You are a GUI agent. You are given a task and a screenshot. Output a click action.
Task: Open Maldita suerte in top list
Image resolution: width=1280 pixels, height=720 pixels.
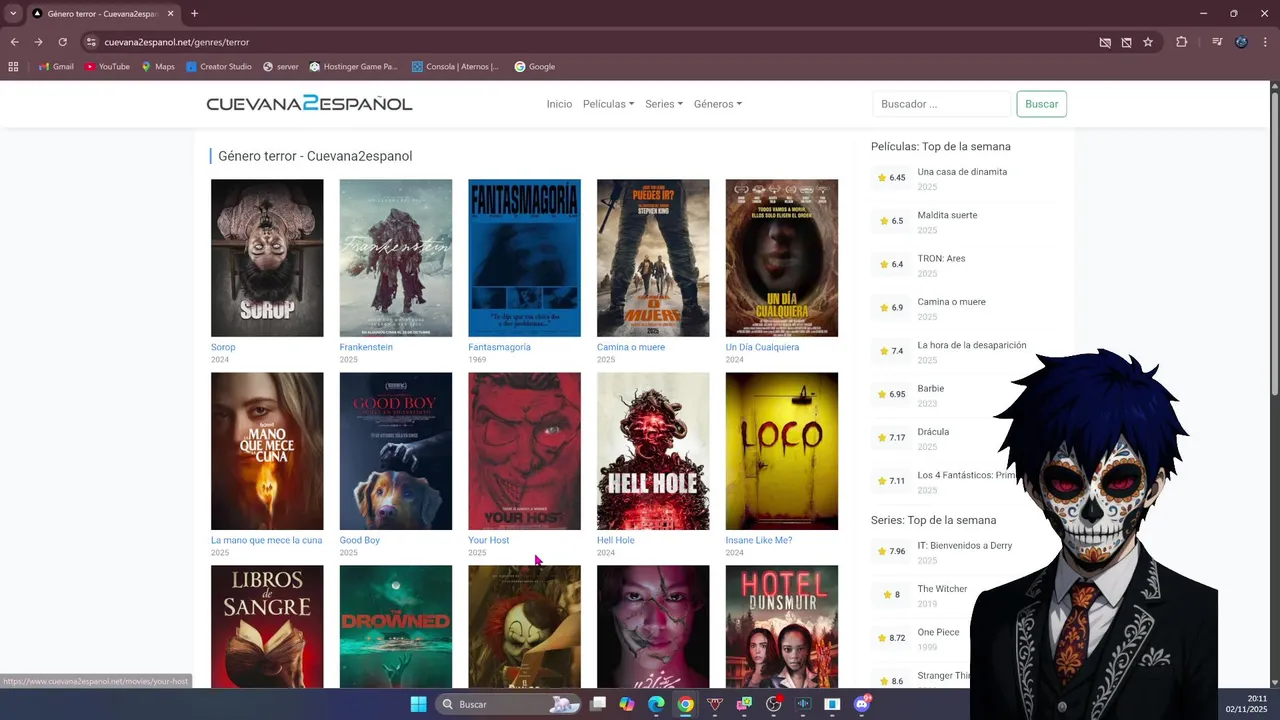947,215
